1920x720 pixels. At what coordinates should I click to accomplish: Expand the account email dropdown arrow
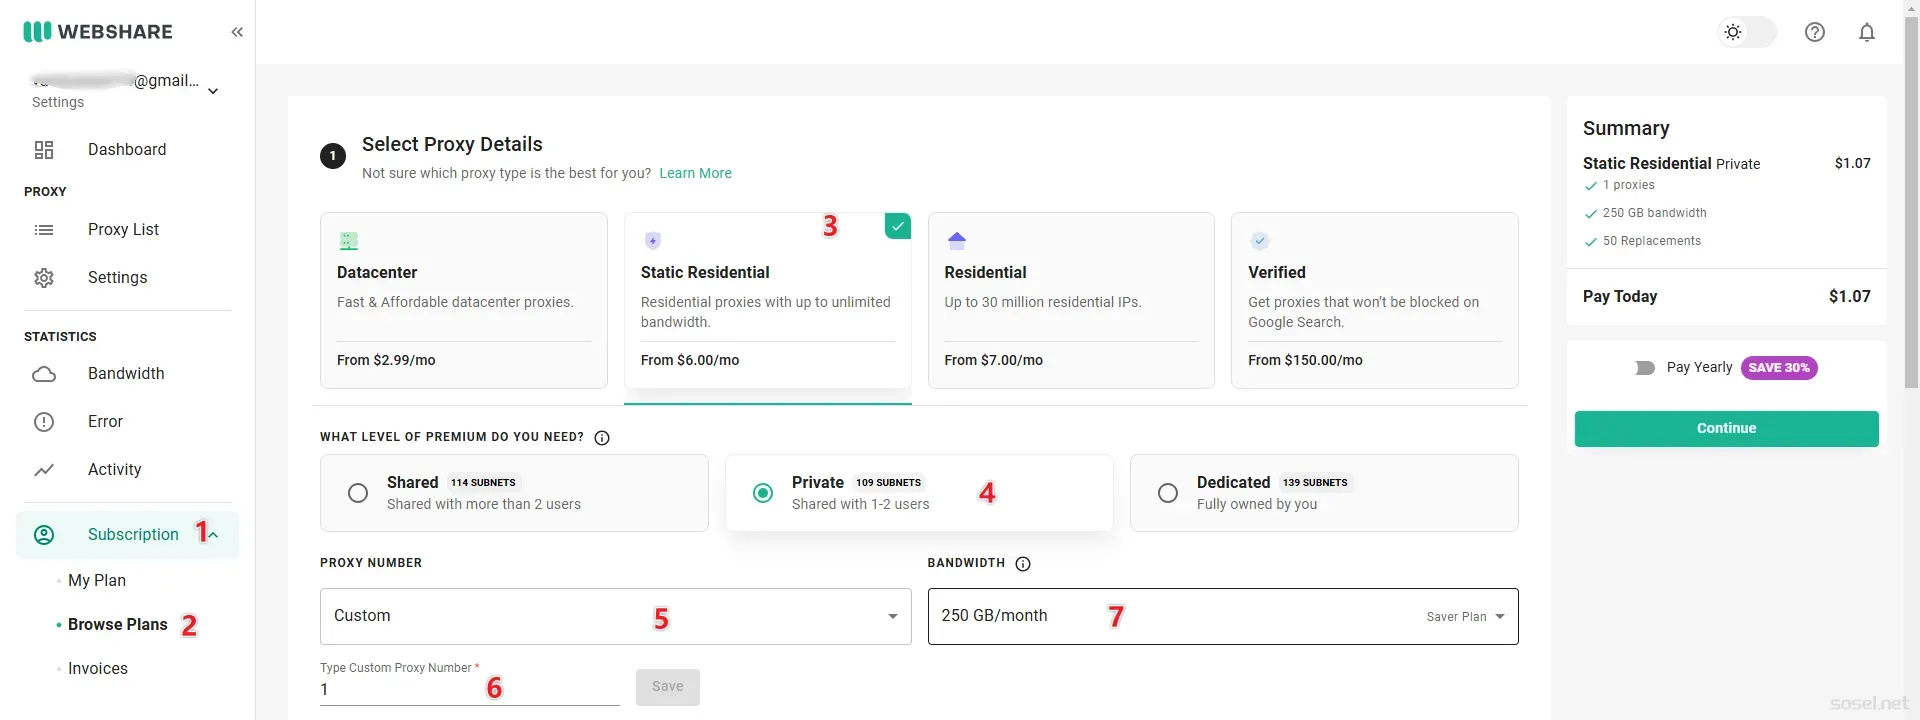coord(213,91)
